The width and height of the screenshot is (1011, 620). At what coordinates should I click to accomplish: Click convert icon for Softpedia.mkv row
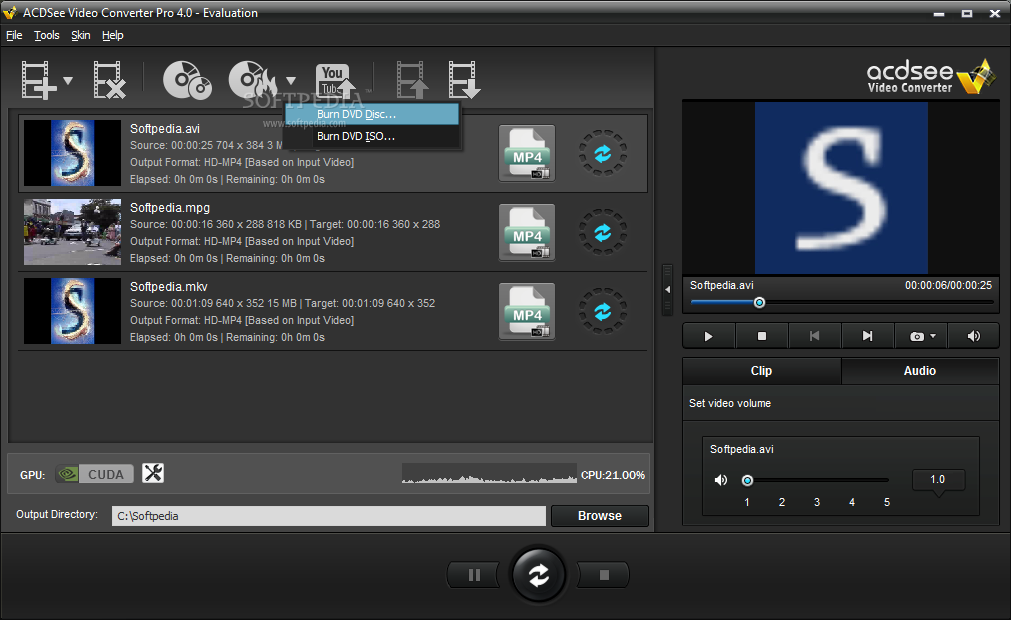coord(602,311)
